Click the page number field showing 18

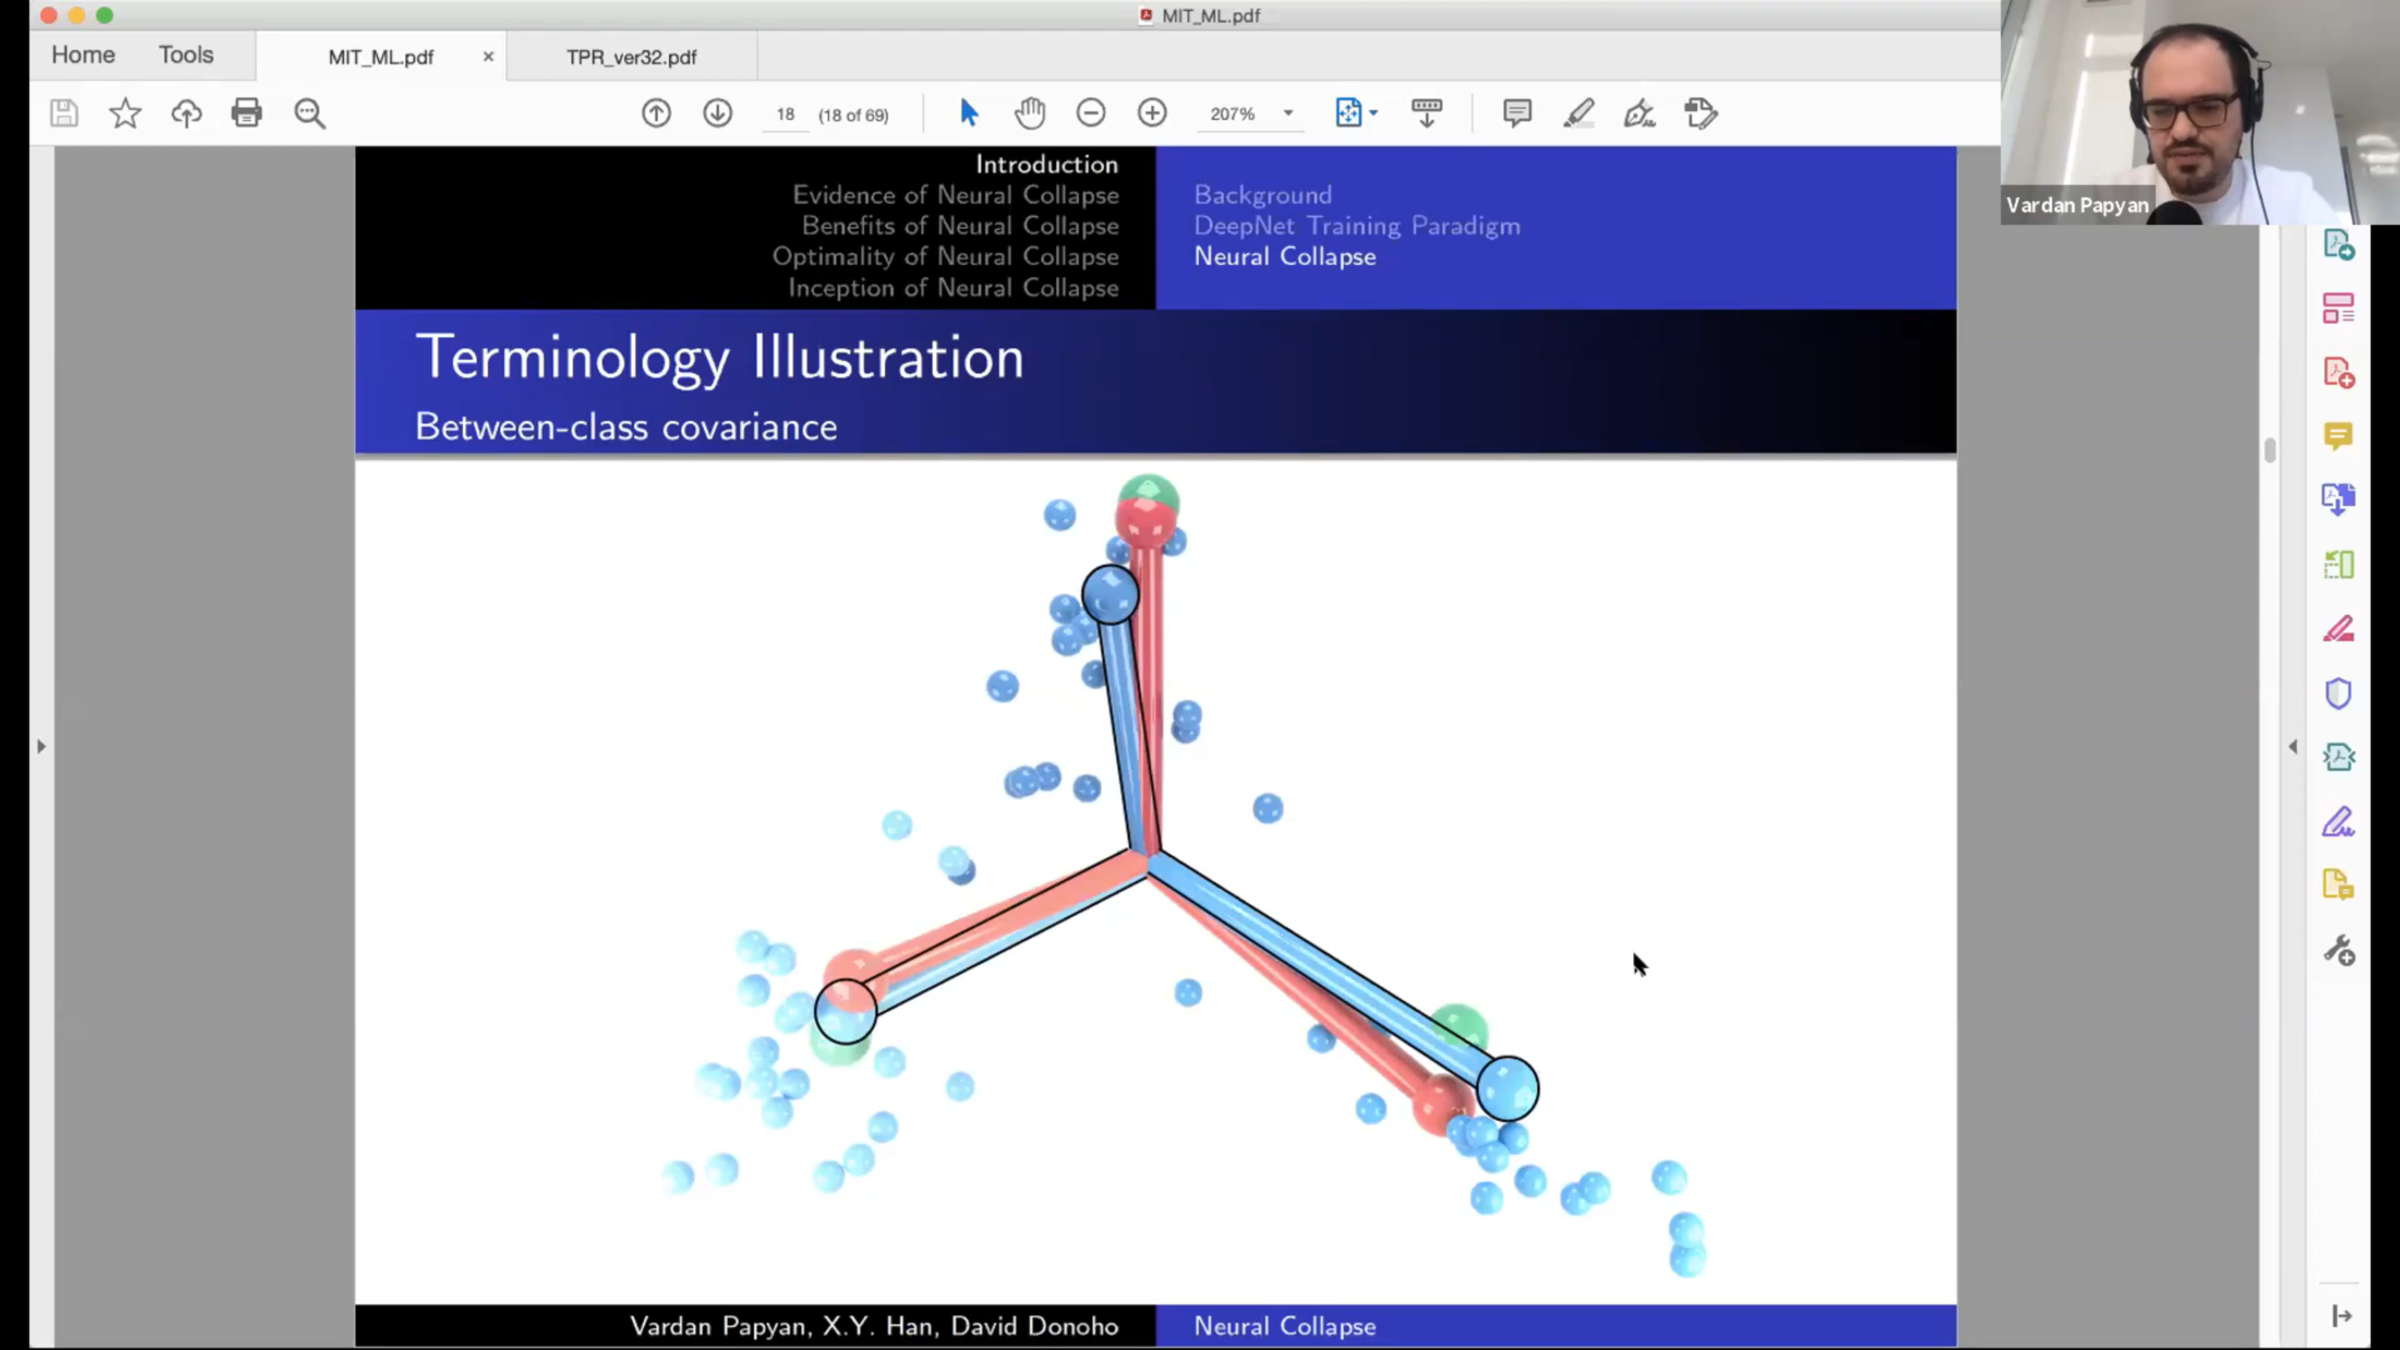pyautogui.click(x=785, y=114)
